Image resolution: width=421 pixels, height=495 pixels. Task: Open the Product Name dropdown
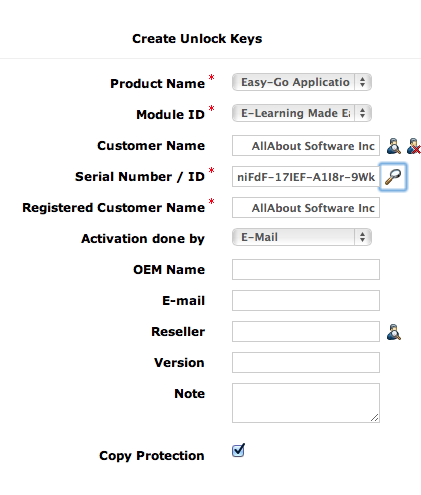click(302, 82)
